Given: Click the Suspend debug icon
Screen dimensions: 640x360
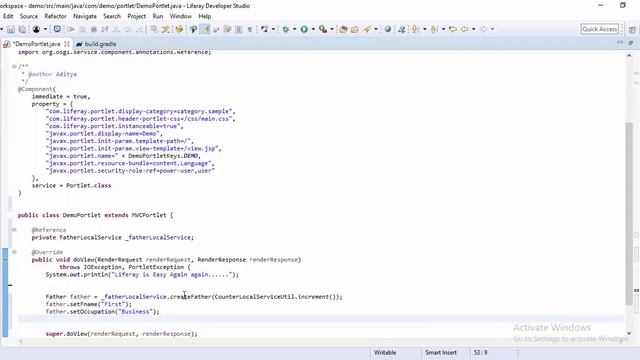Looking at the screenshot, I should pyautogui.click(x=82, y=29).
